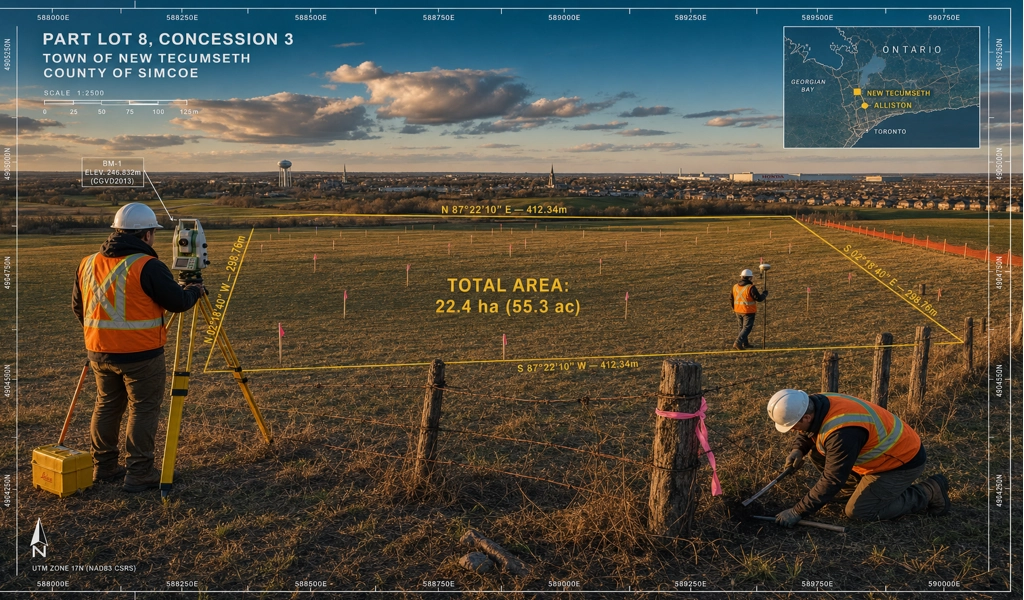Click the BM-1 benchmark elevation label box
1024x600 pixels.
pos(112,172)
